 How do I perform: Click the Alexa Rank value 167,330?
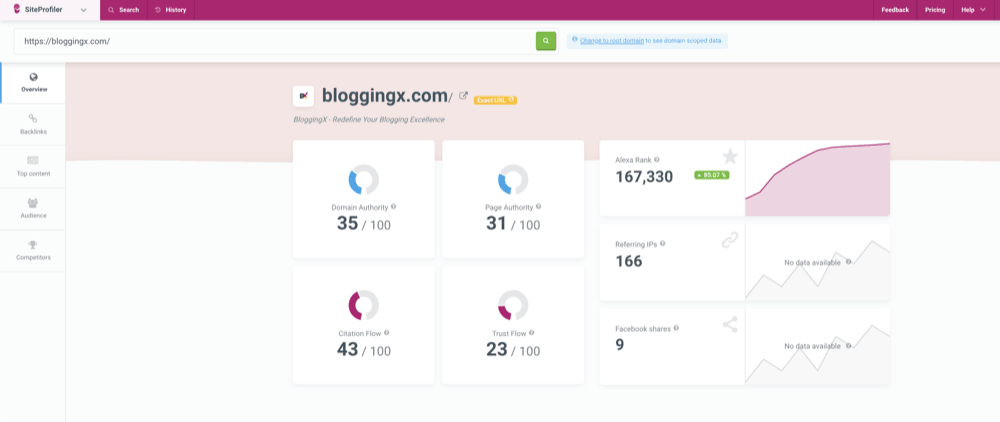pyautogui.click(x=644, y=177)
